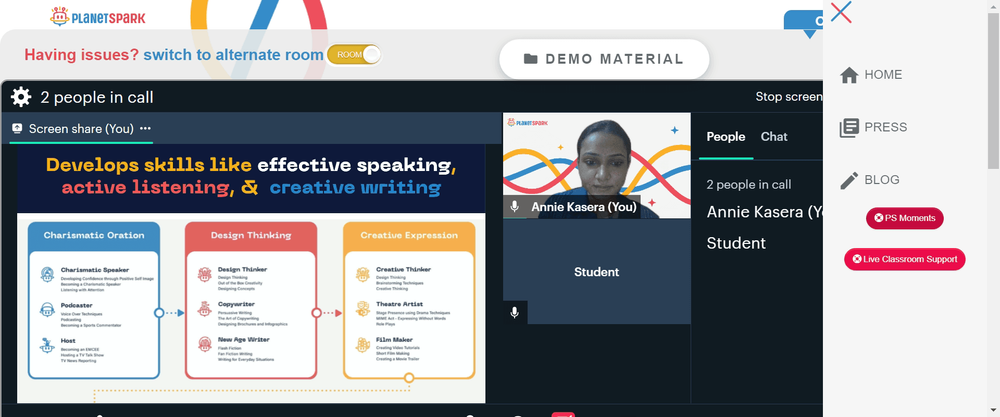Select the Student video tile
The height and width of the screenshot is (417, 1000).
tap(596, 272)
